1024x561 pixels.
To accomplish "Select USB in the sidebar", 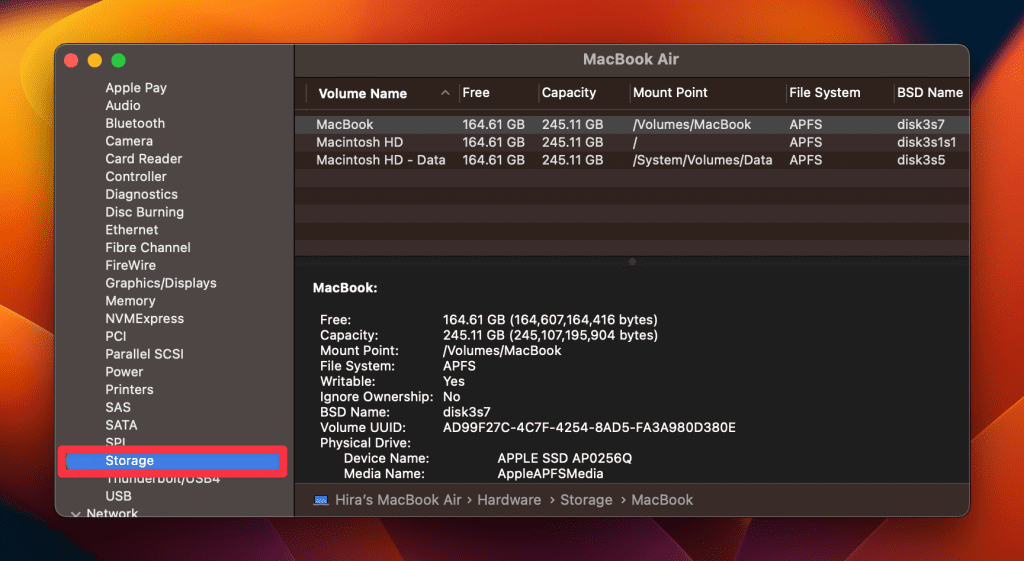I will [x=118, y=496].
